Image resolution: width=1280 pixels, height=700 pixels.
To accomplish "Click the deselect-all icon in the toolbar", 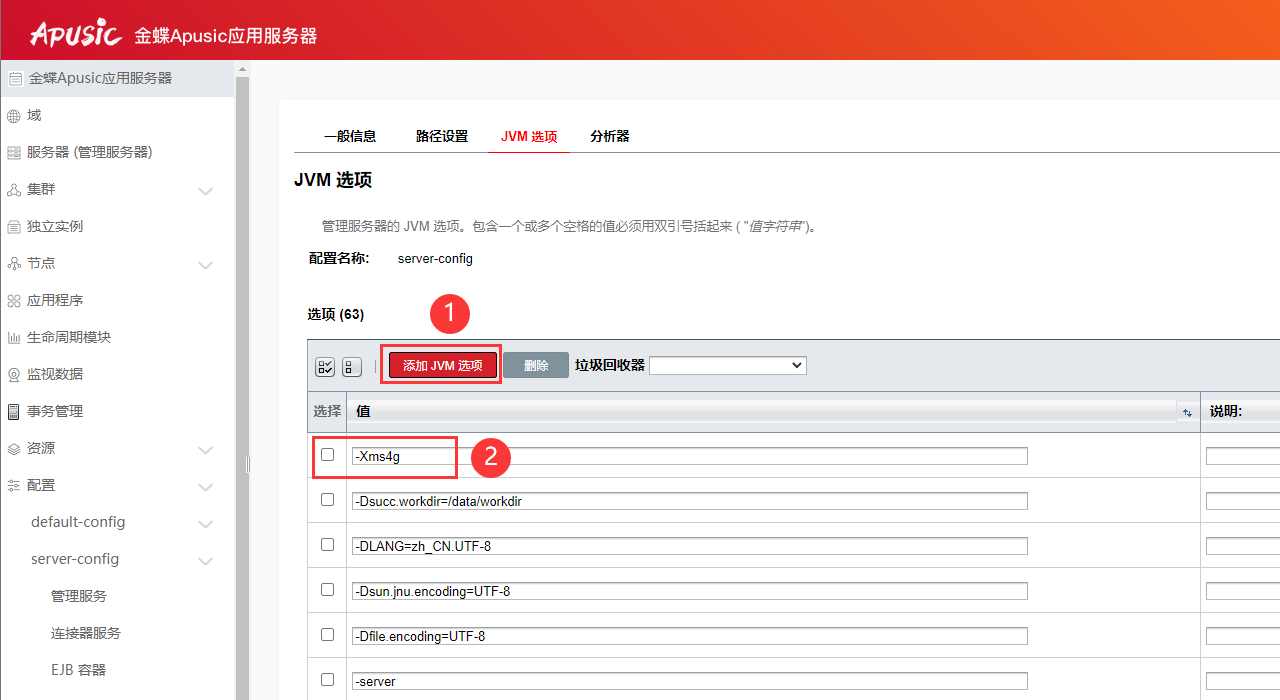I will 351,366.
